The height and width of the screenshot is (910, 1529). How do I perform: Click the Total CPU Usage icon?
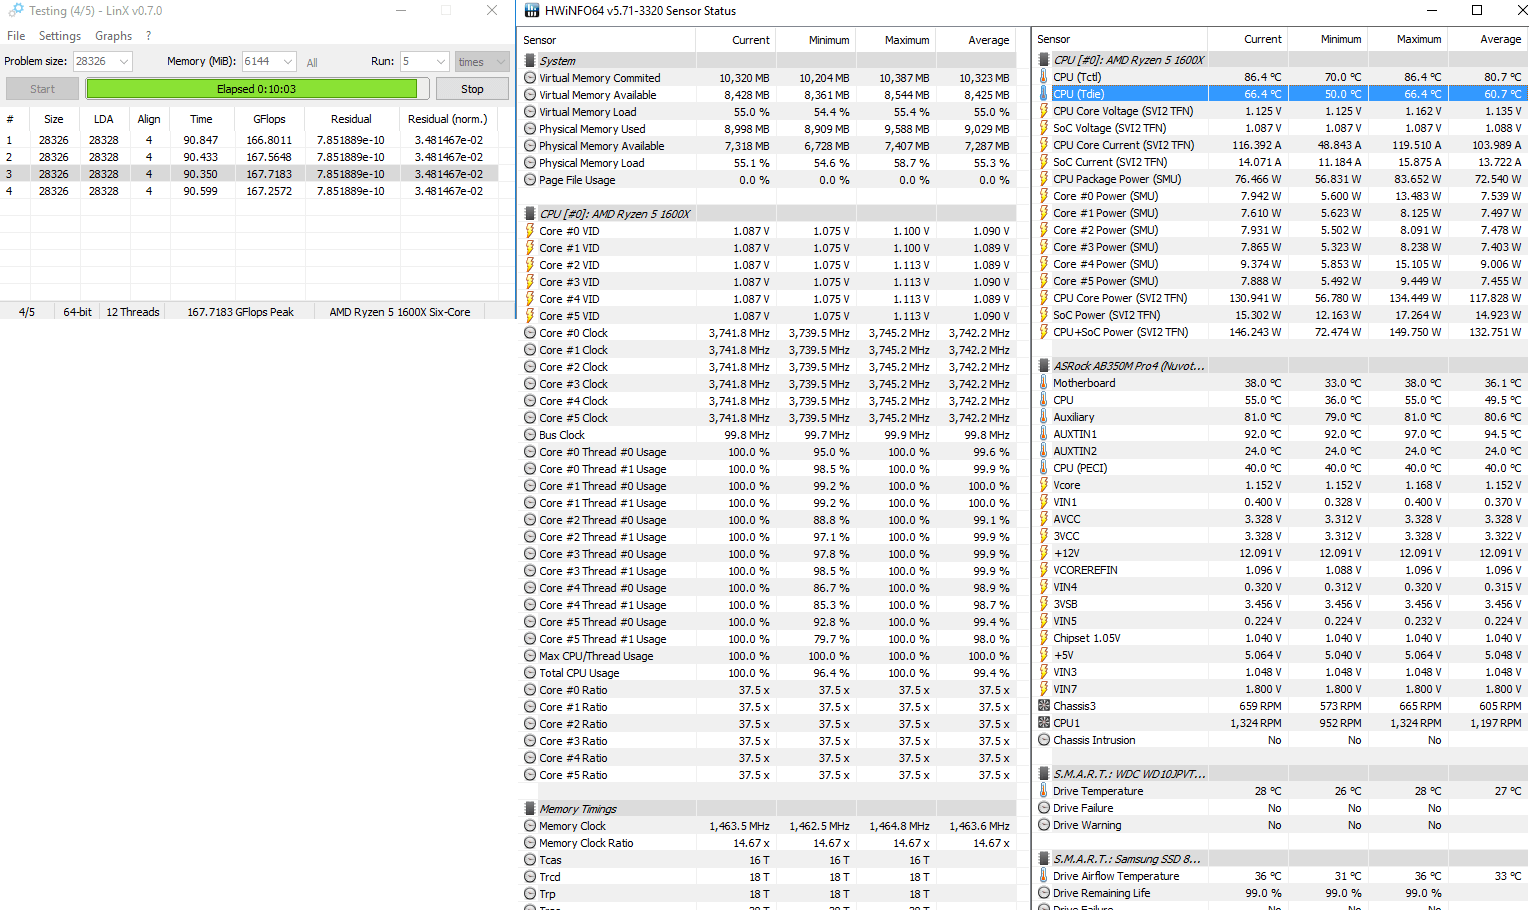tap(530, 673)
